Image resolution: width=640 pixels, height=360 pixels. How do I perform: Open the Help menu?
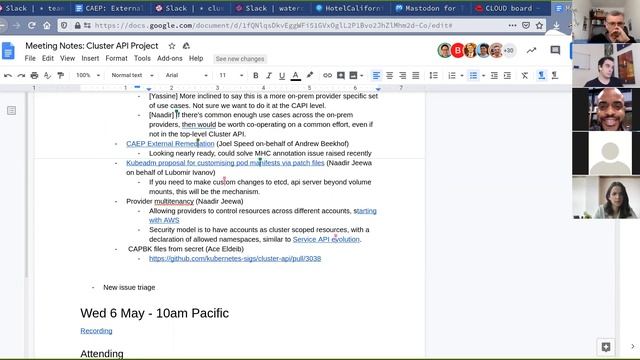tap(196, 58)
